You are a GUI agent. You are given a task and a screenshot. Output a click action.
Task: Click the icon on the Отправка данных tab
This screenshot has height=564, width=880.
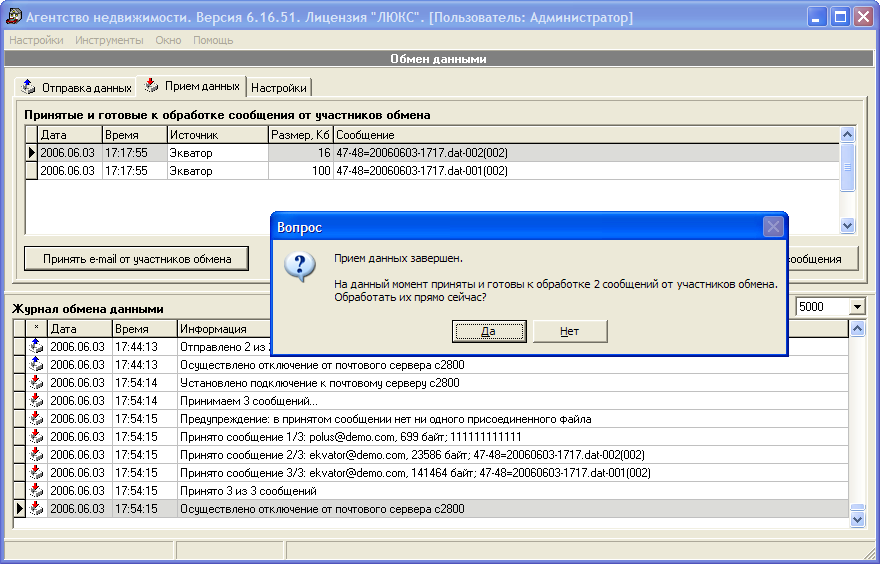(28, 87)
